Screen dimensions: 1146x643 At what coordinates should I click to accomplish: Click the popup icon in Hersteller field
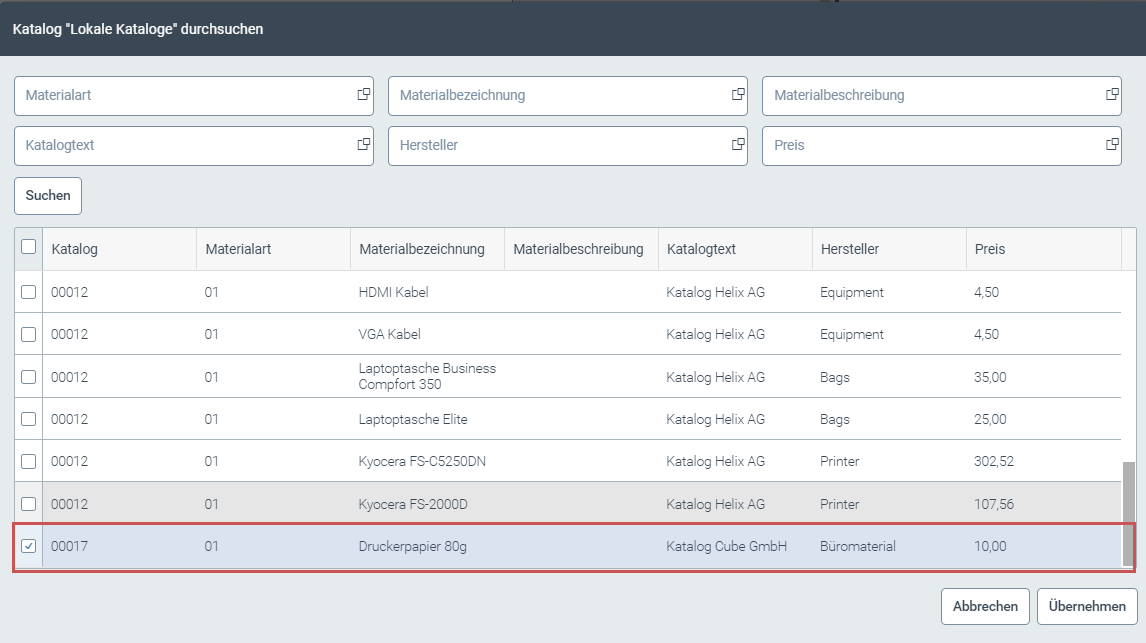738,145
